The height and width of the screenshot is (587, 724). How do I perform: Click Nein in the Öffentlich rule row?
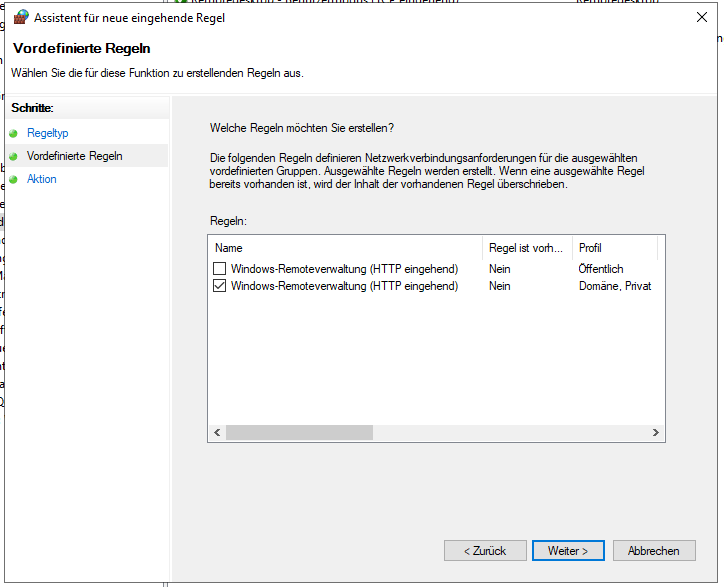(500, 269)
